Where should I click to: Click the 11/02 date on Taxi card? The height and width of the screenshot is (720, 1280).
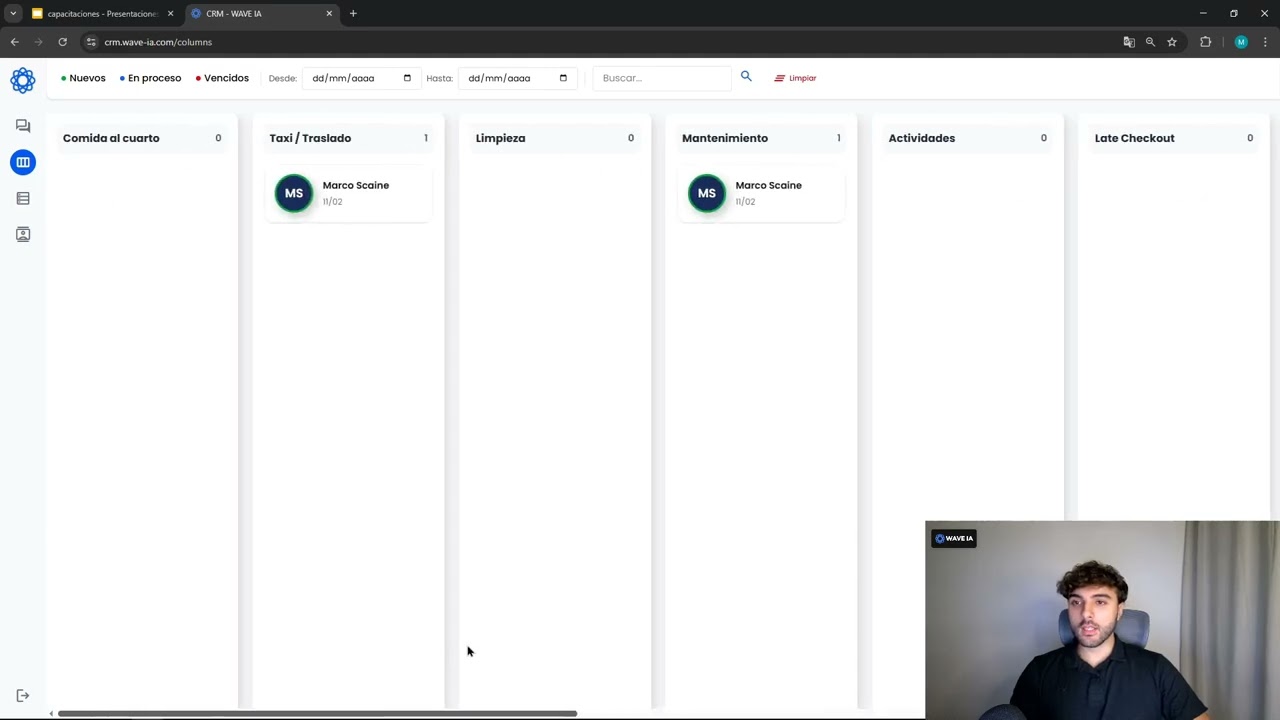tap(332, 202)
